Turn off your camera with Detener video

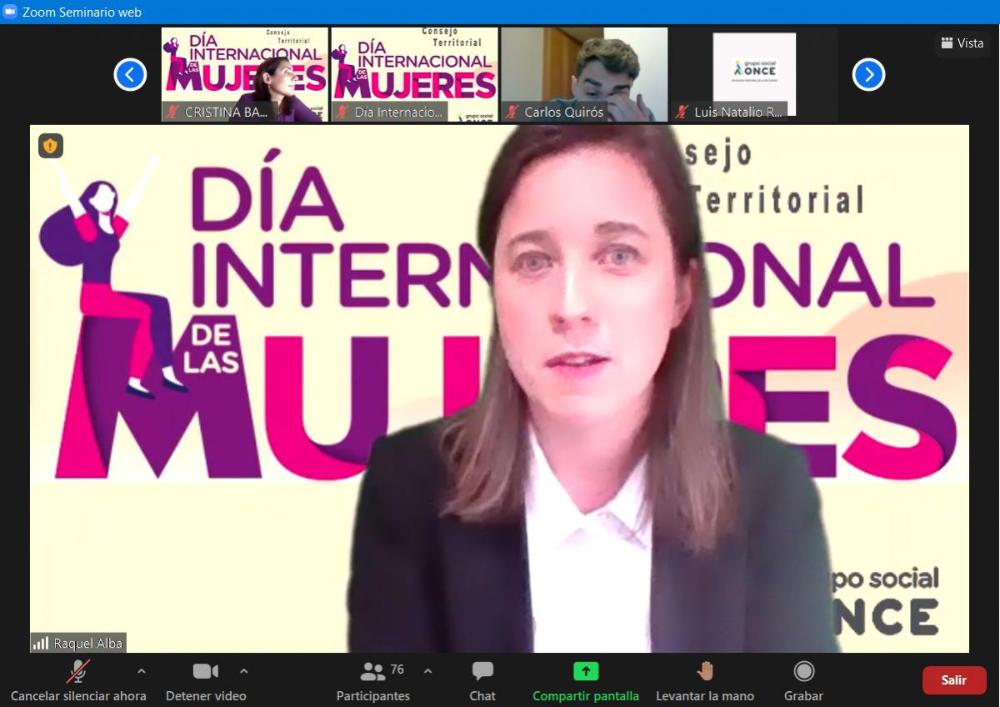click(x=205, y=671)
